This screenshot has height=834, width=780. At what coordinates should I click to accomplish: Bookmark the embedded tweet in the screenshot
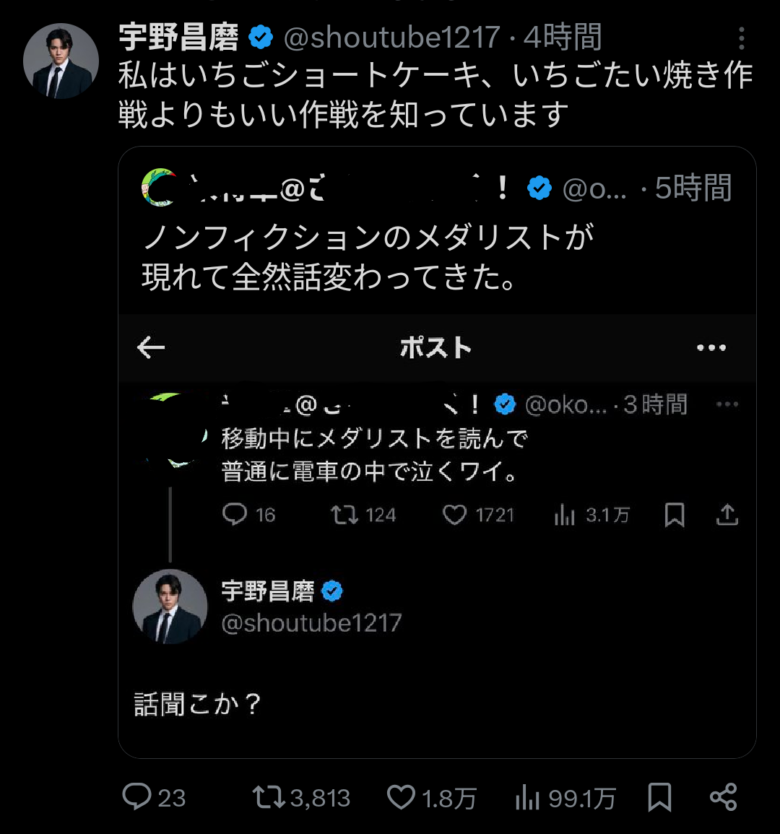point(675,514)
